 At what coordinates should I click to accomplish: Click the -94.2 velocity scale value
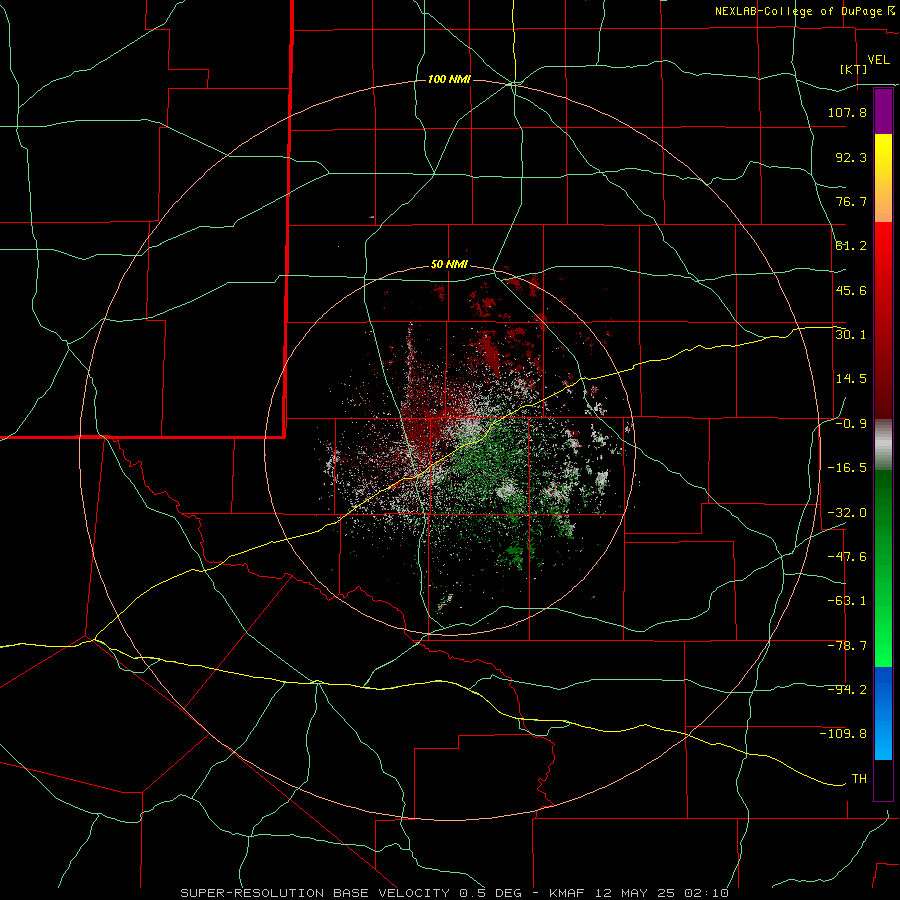(x=847, y=690)
